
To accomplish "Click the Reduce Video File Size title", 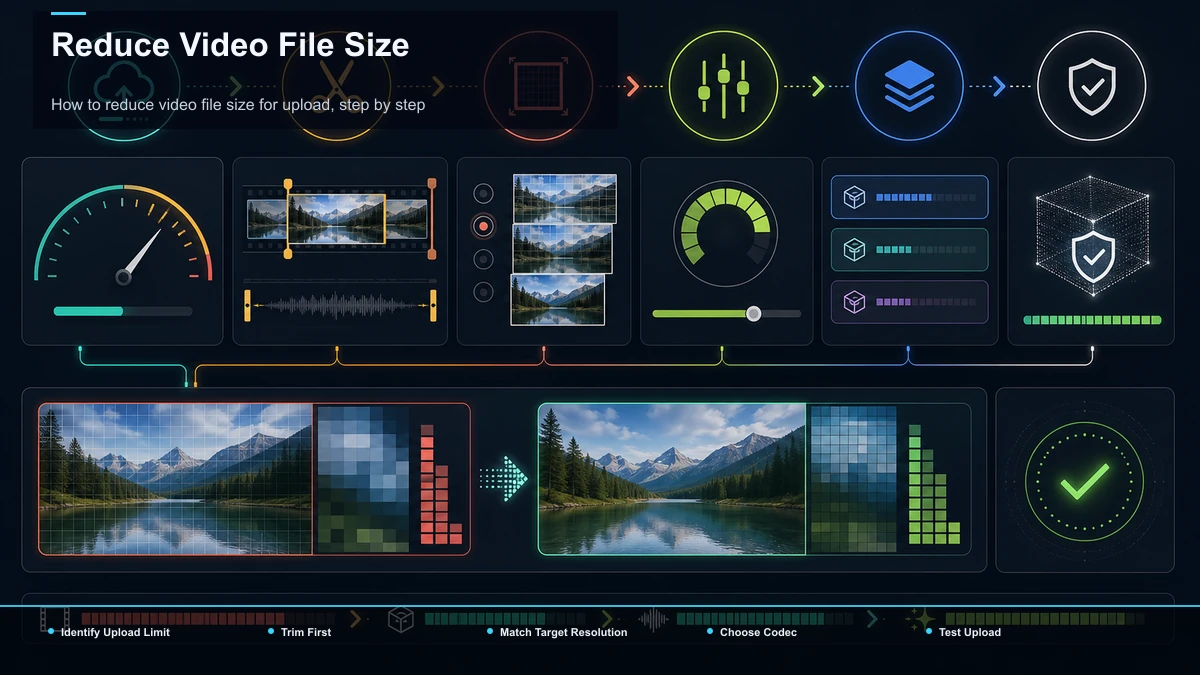I will pos(230,45).
